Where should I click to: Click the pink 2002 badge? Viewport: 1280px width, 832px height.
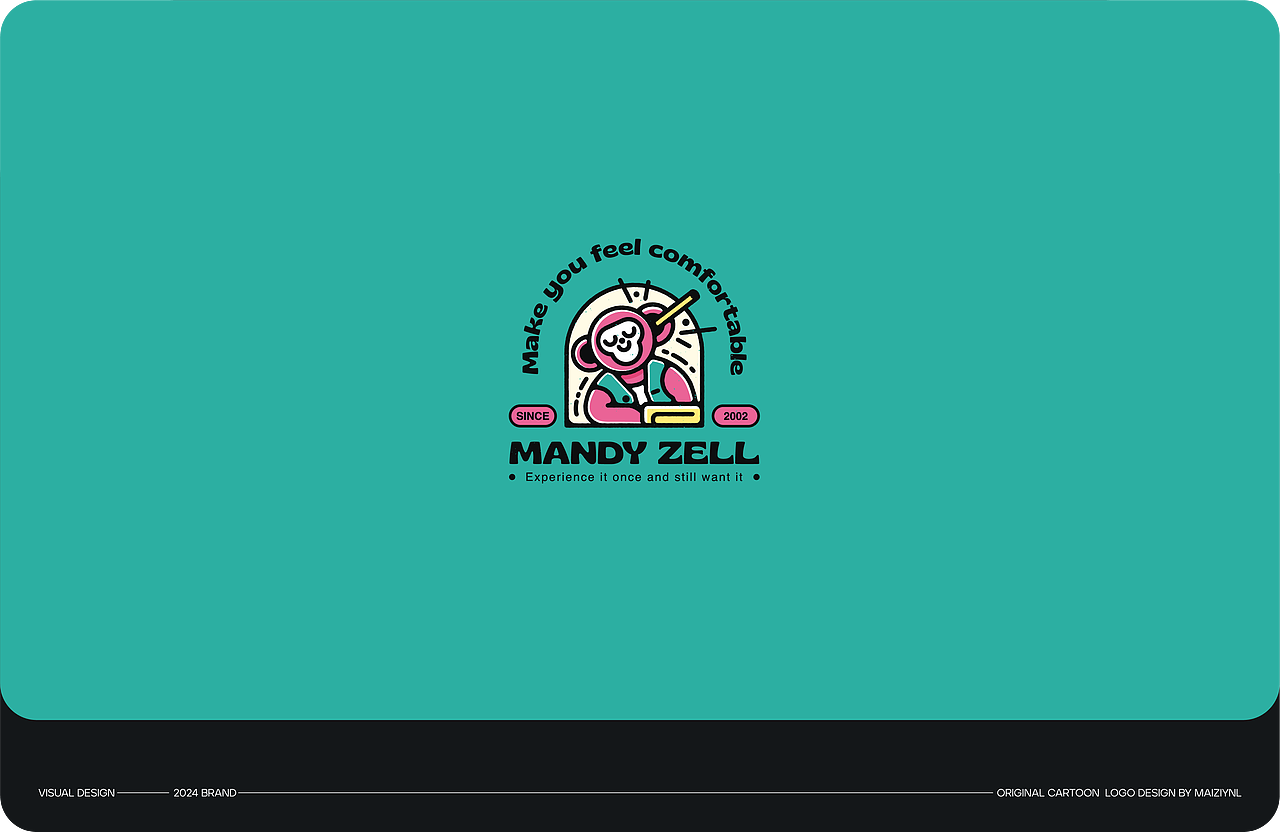(x=735, y=416)
